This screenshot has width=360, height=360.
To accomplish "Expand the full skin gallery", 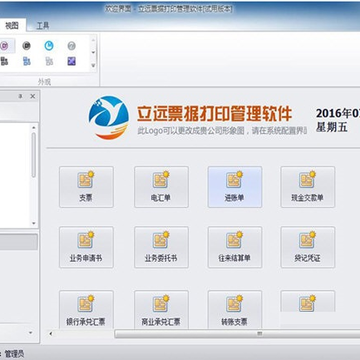I will [93, 65].
